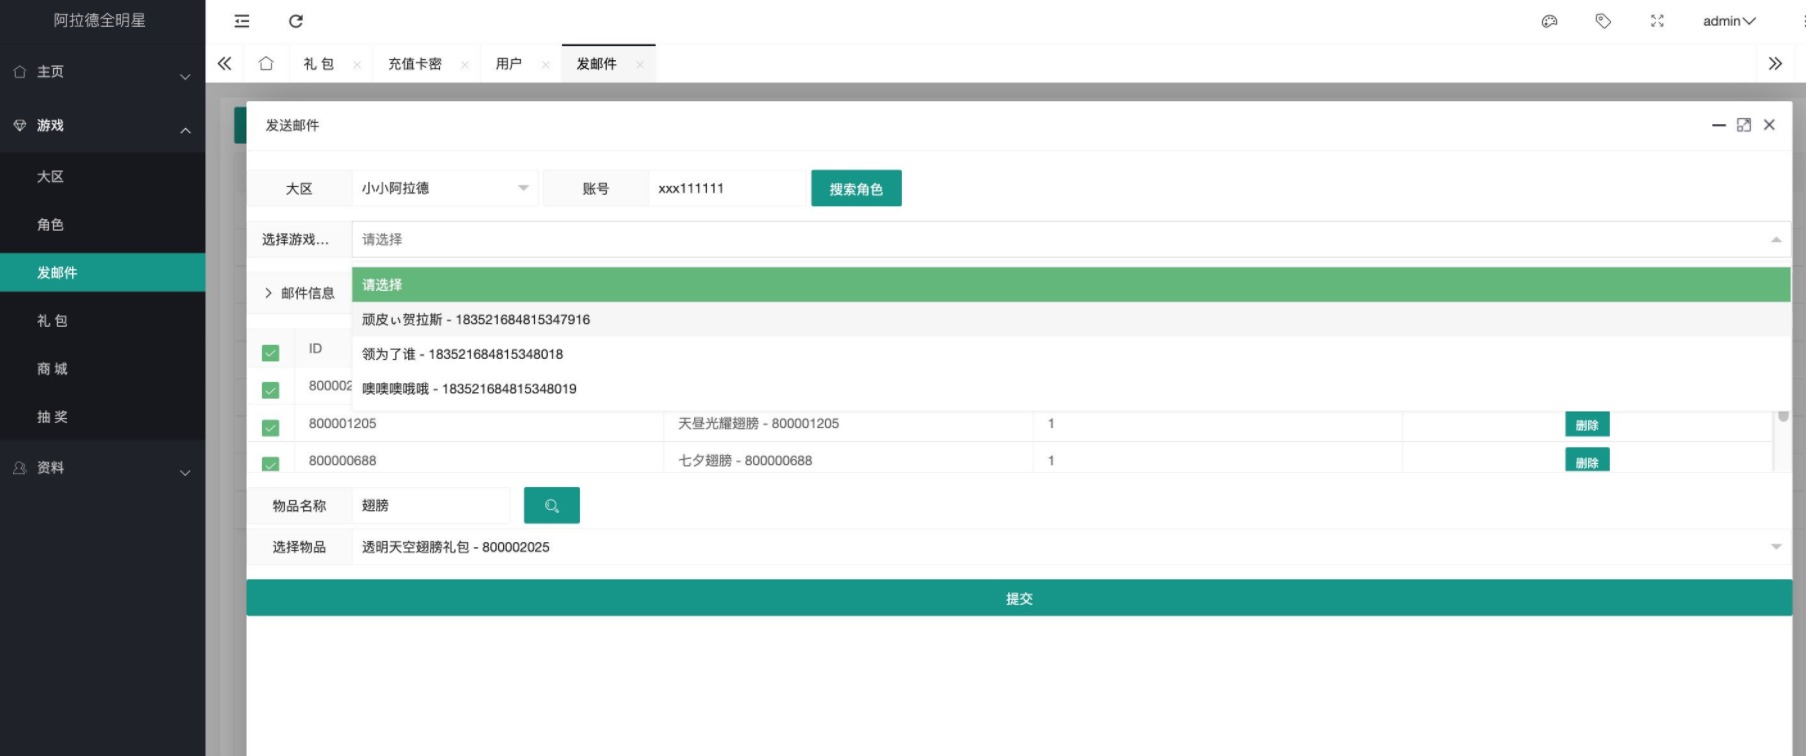The image size is (1809, 756).
Task: Toggle the select-all checkbox in ID header
Action: pyautogui.click(x=270, y=353)
